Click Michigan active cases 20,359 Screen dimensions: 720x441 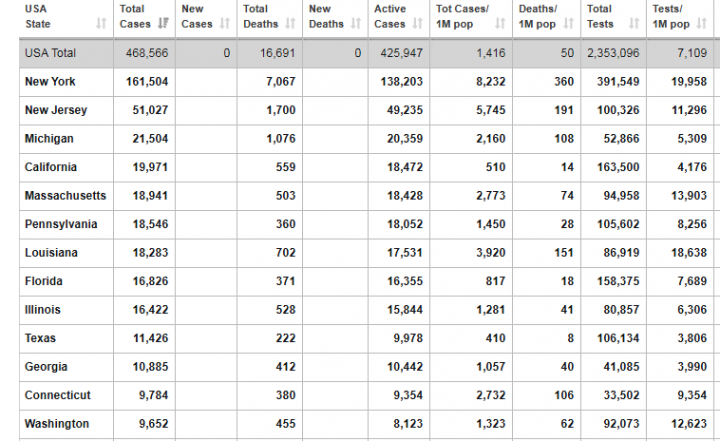click(x=405, y=139)
